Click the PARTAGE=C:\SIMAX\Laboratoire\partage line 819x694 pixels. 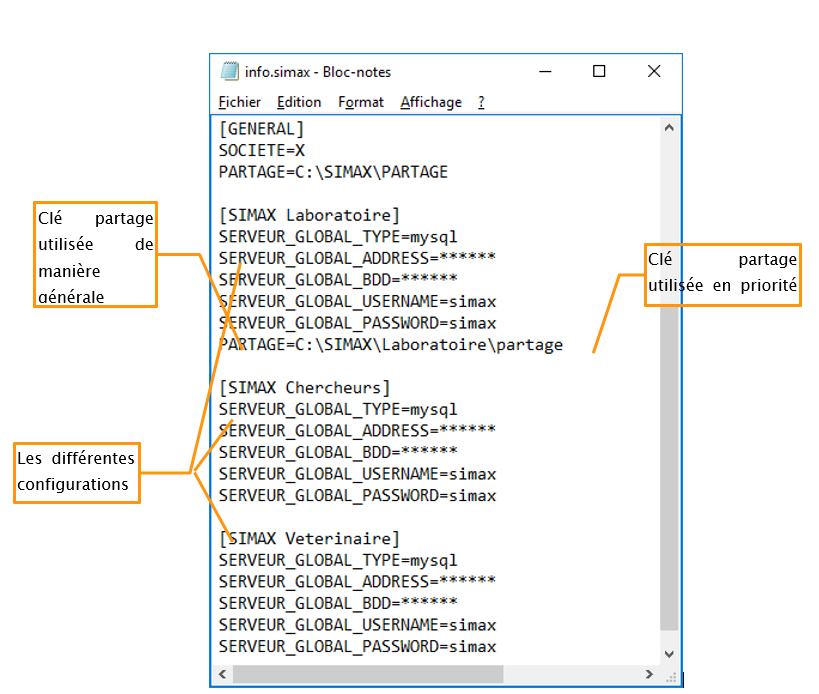(390, 345)
